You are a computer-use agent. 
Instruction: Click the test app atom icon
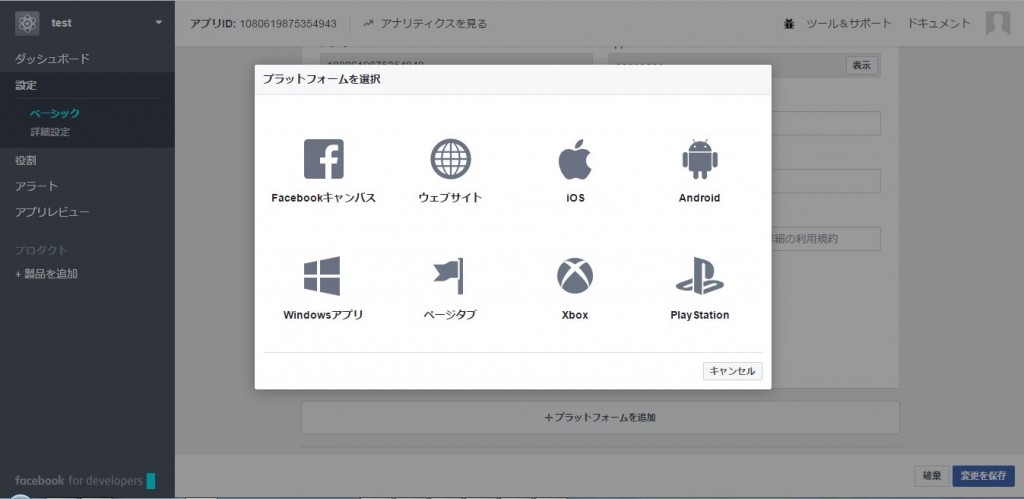pyautogui.click(x=27, y=24)
